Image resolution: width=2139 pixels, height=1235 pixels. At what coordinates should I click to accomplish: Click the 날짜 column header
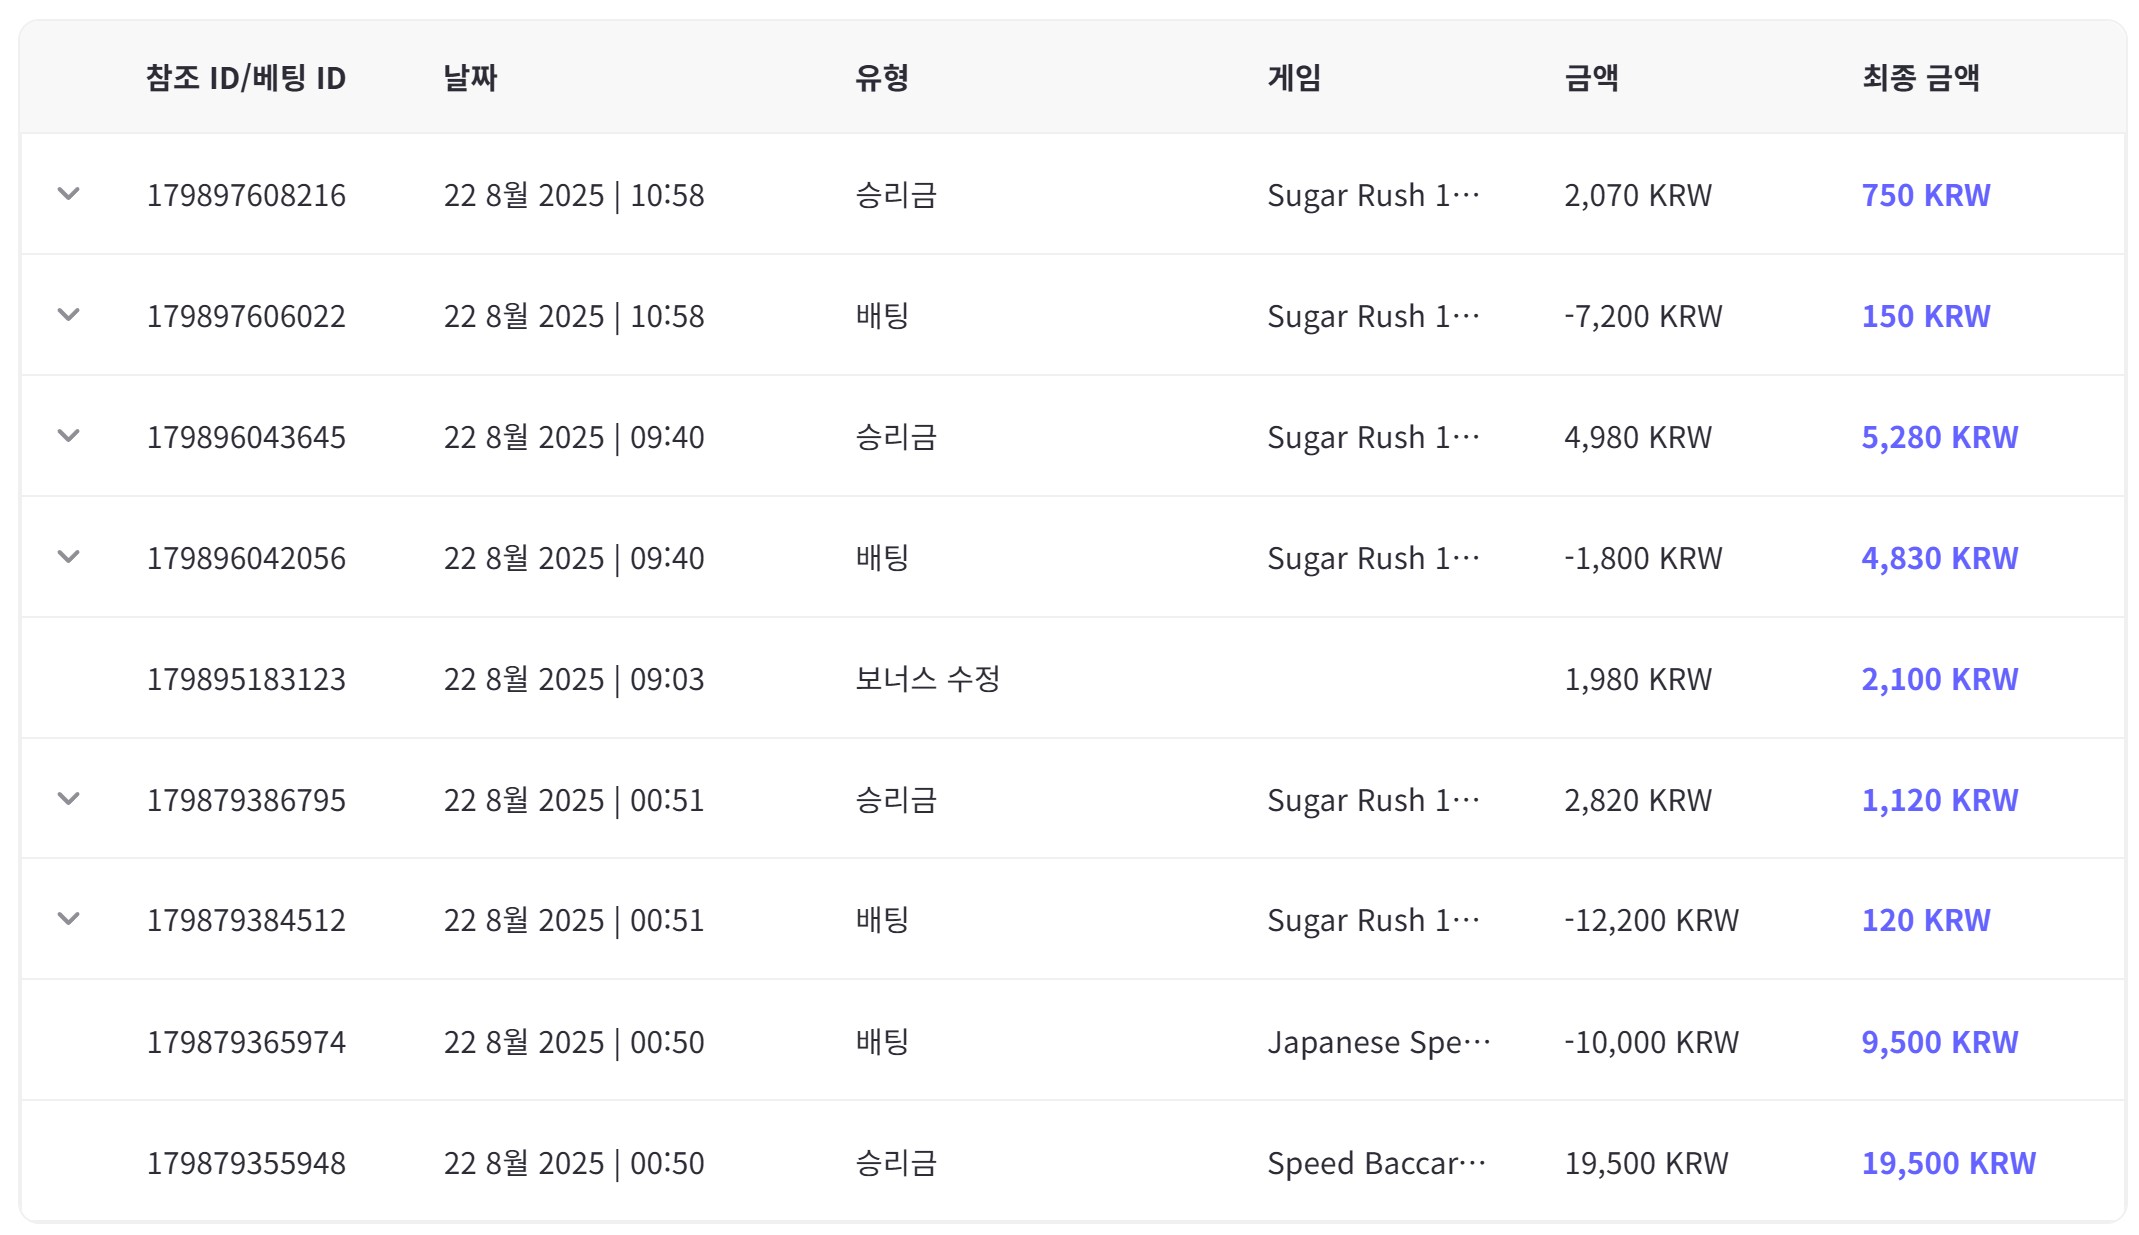point(470,77)
